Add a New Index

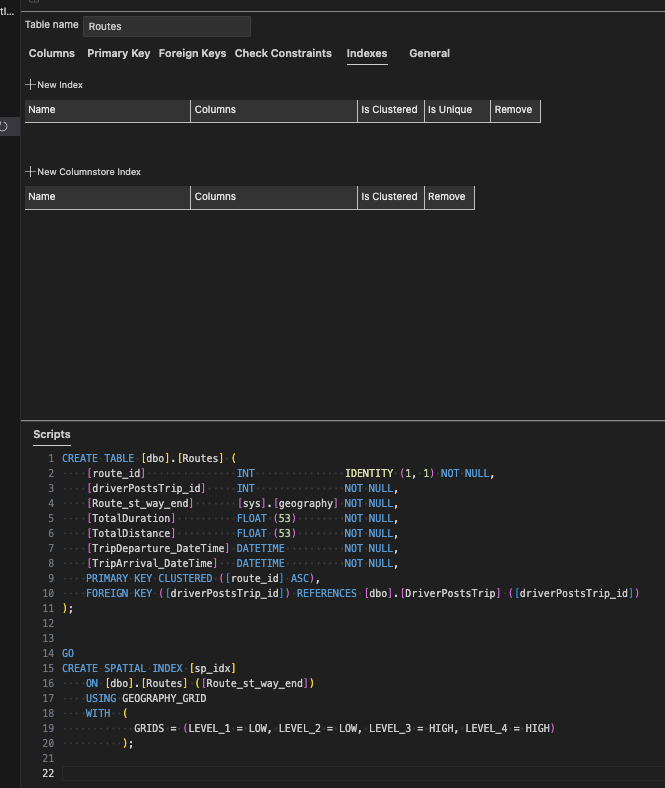54,85
